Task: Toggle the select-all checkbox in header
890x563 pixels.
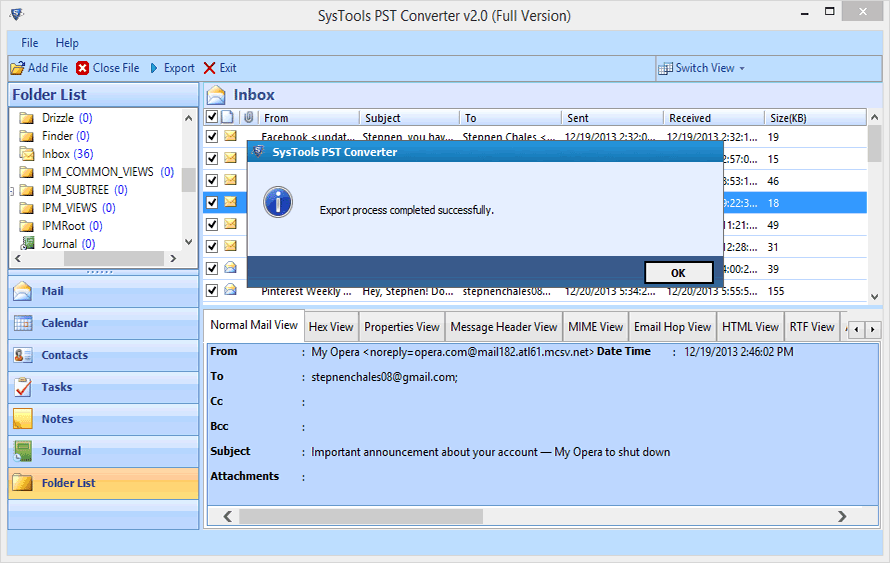Action: pos(211,117)
